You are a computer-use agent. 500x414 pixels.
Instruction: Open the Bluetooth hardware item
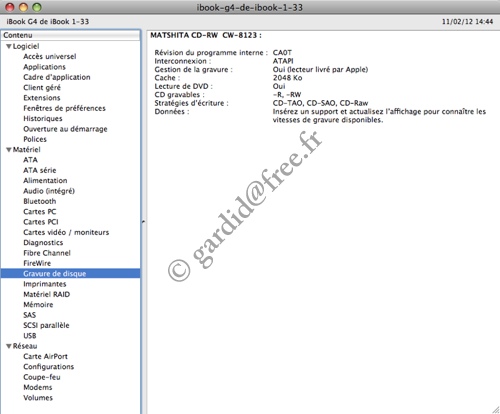tap(40, 201)
